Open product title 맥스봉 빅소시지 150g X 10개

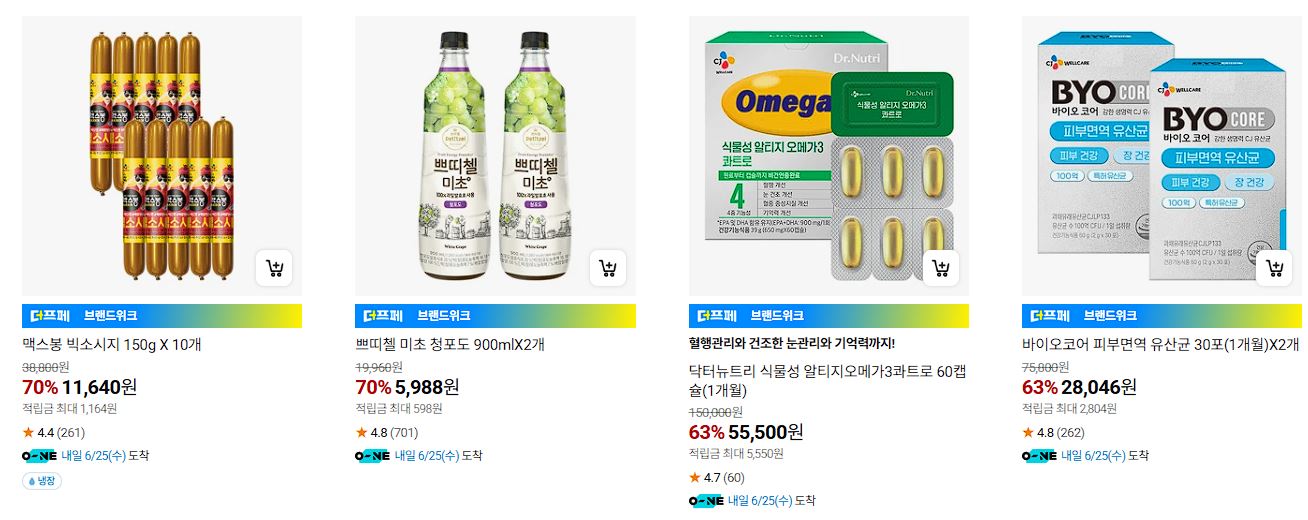click(x=112, y=345)
